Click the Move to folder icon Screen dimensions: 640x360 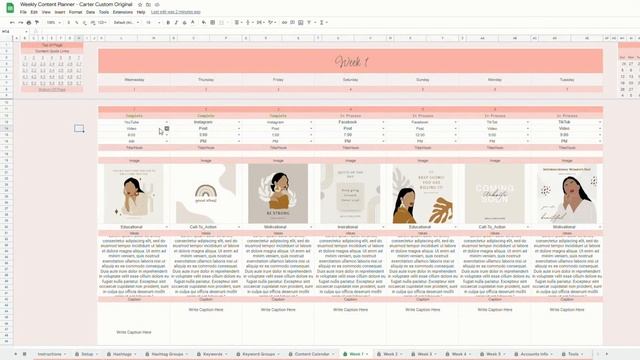point(149,4)
